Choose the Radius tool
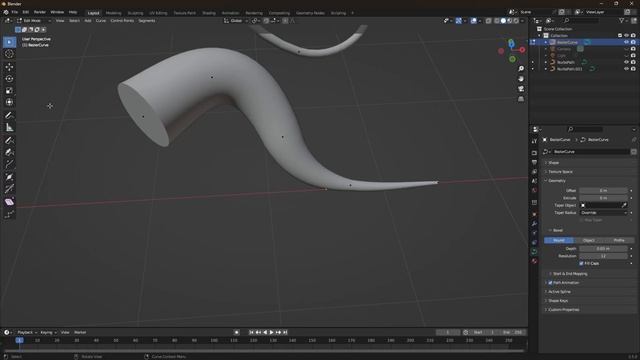The height and width of the screenshot is (360, 640). tap(9, 177)
